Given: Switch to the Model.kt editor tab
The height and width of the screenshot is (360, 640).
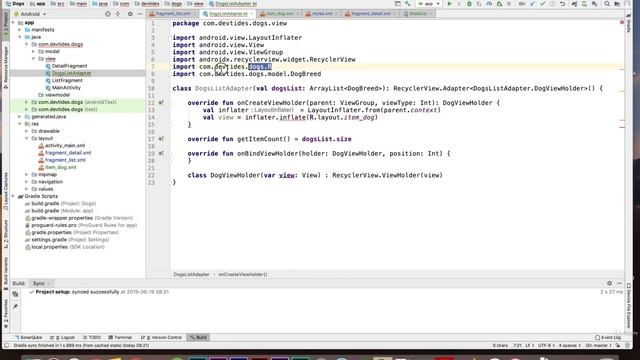Looking at the screenshot, I should 418,14.
